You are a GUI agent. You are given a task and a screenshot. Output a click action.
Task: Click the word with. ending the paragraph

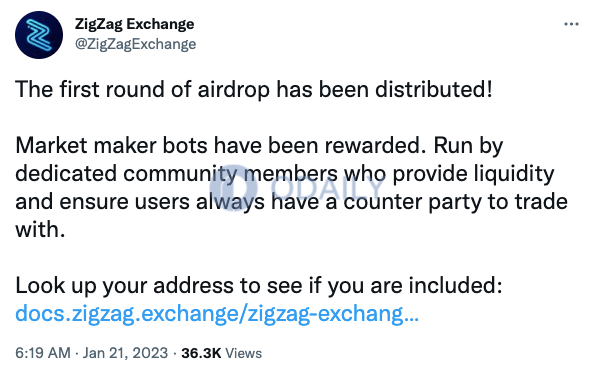click(40, 230)
